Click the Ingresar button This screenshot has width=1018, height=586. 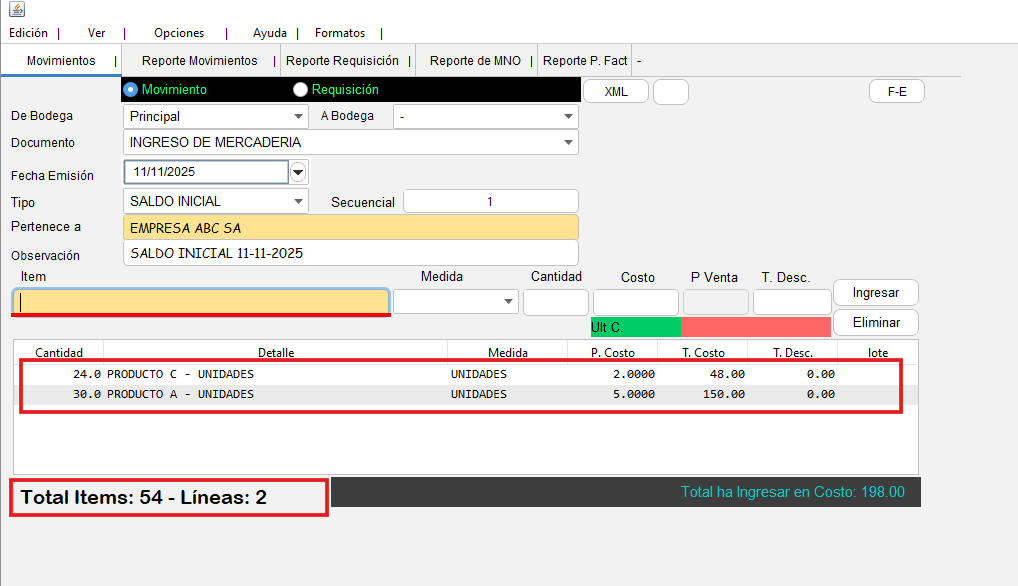[x=875, y=293]
